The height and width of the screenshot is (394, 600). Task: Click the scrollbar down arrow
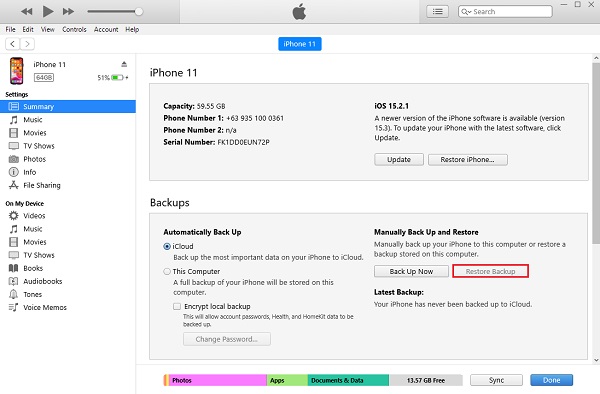pyautogui.click(x=596, y=360)
